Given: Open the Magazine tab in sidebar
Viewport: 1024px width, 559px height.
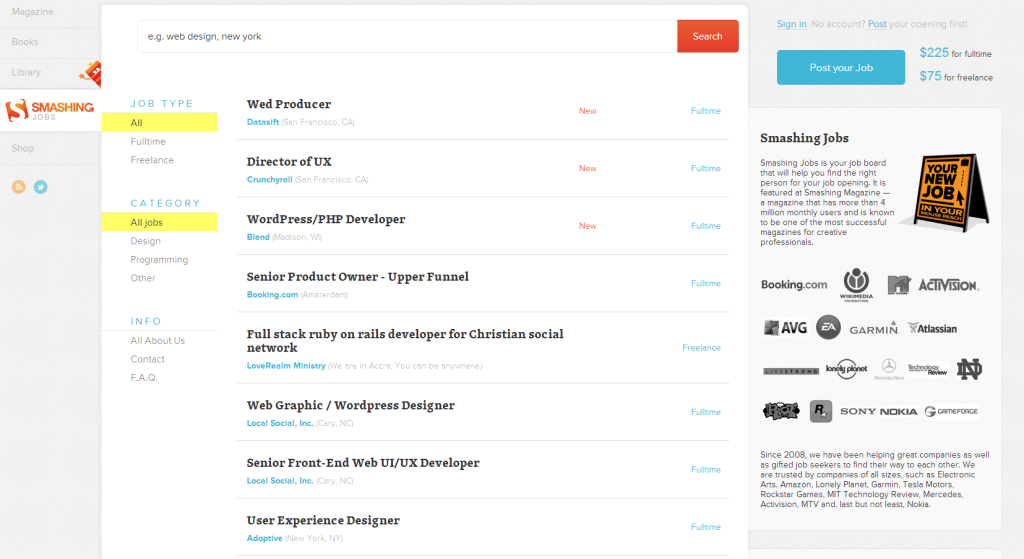Looking at the screenshot, I should point(33,11).
